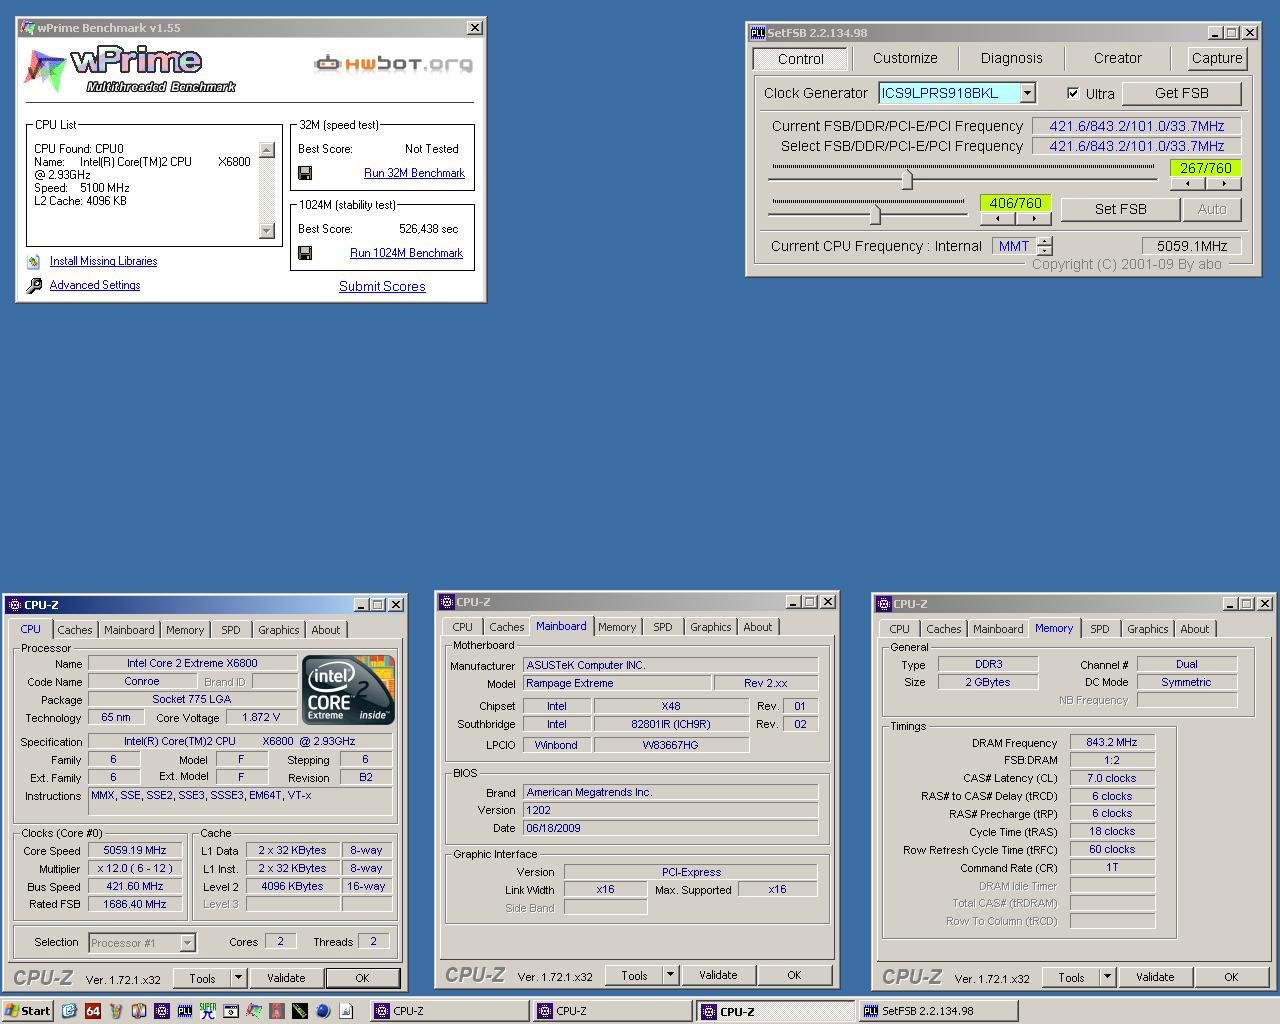The image size is (1280, 1024).
Task: Open Tools dropdown arrow in Memory window
Action: tap(1108, 977)
